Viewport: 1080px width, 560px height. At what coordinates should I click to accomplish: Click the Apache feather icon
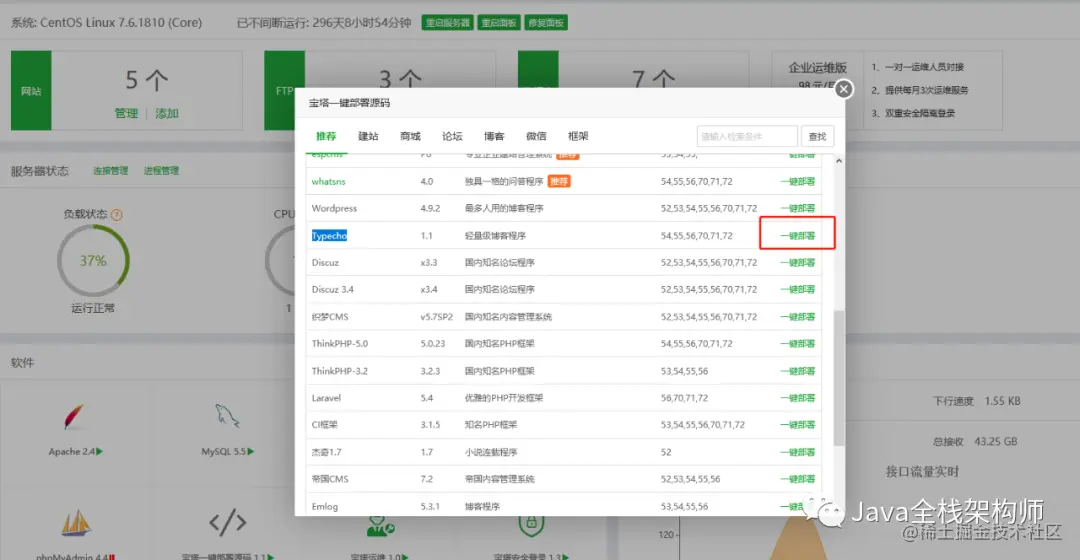pos(74,417)
